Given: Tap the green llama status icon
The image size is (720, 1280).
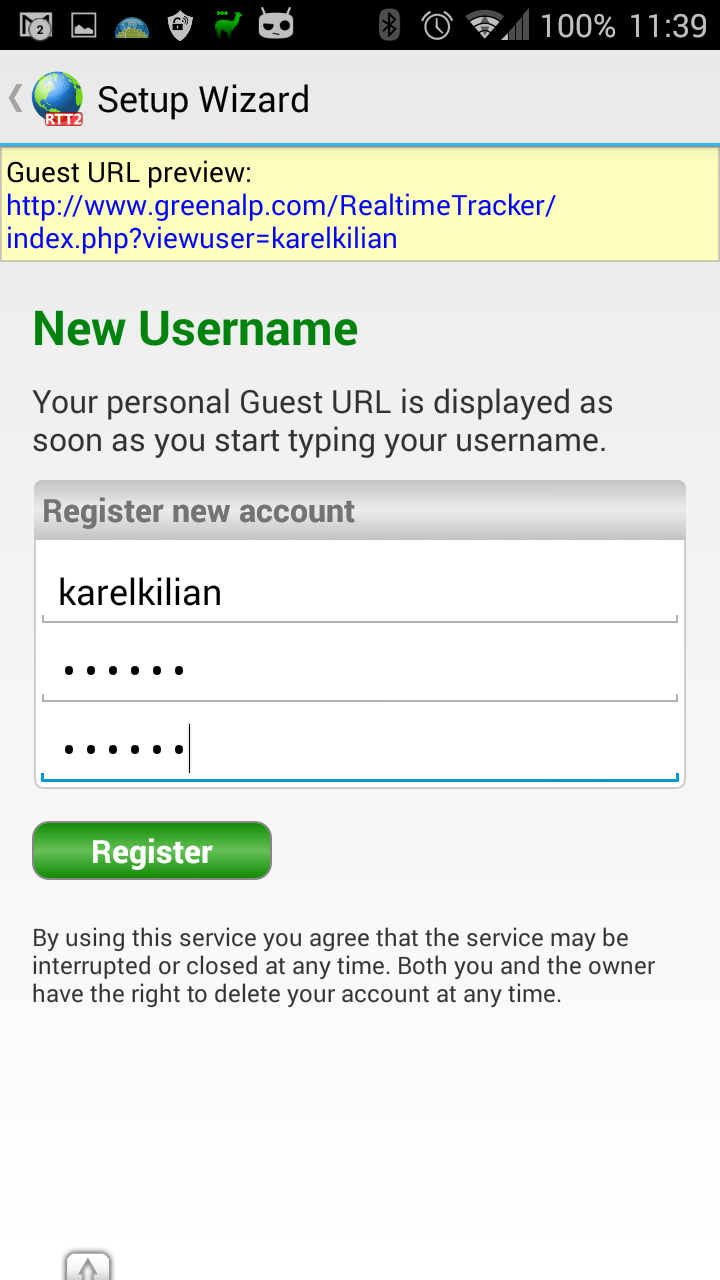Looking at the screenshot, I should (x=228, y=25).
